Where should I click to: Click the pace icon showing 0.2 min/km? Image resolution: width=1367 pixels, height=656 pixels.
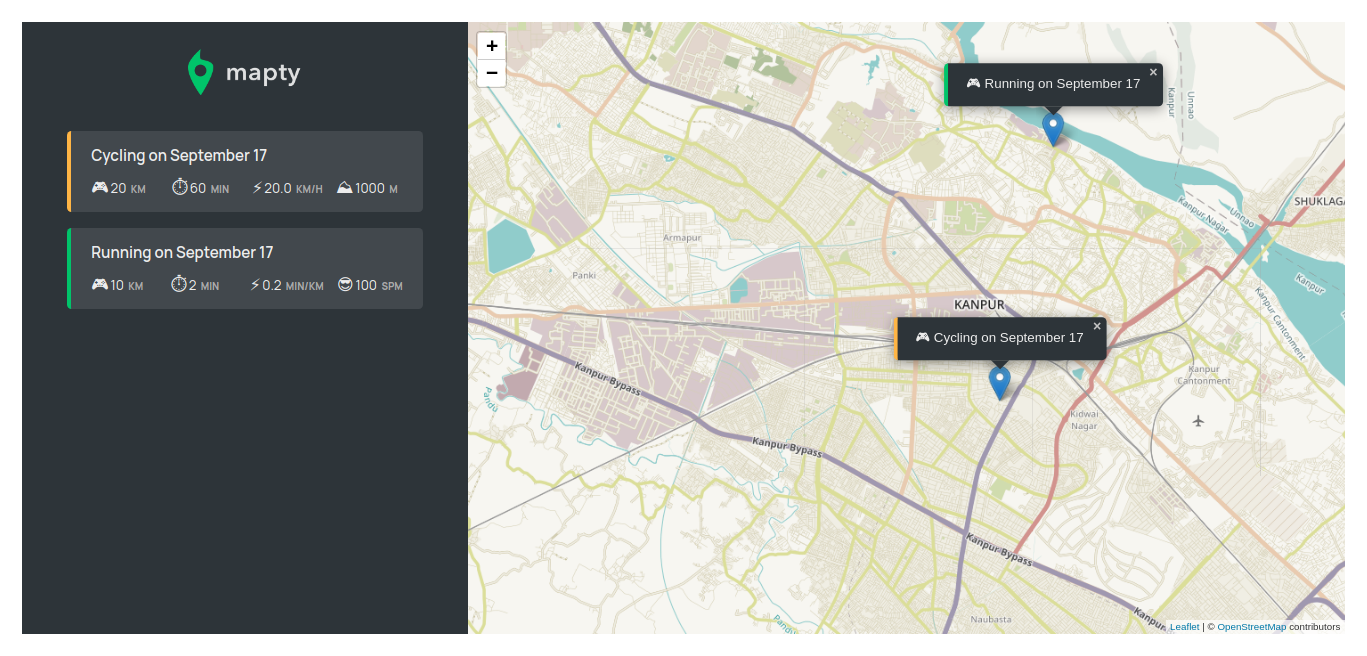point(255,285)
